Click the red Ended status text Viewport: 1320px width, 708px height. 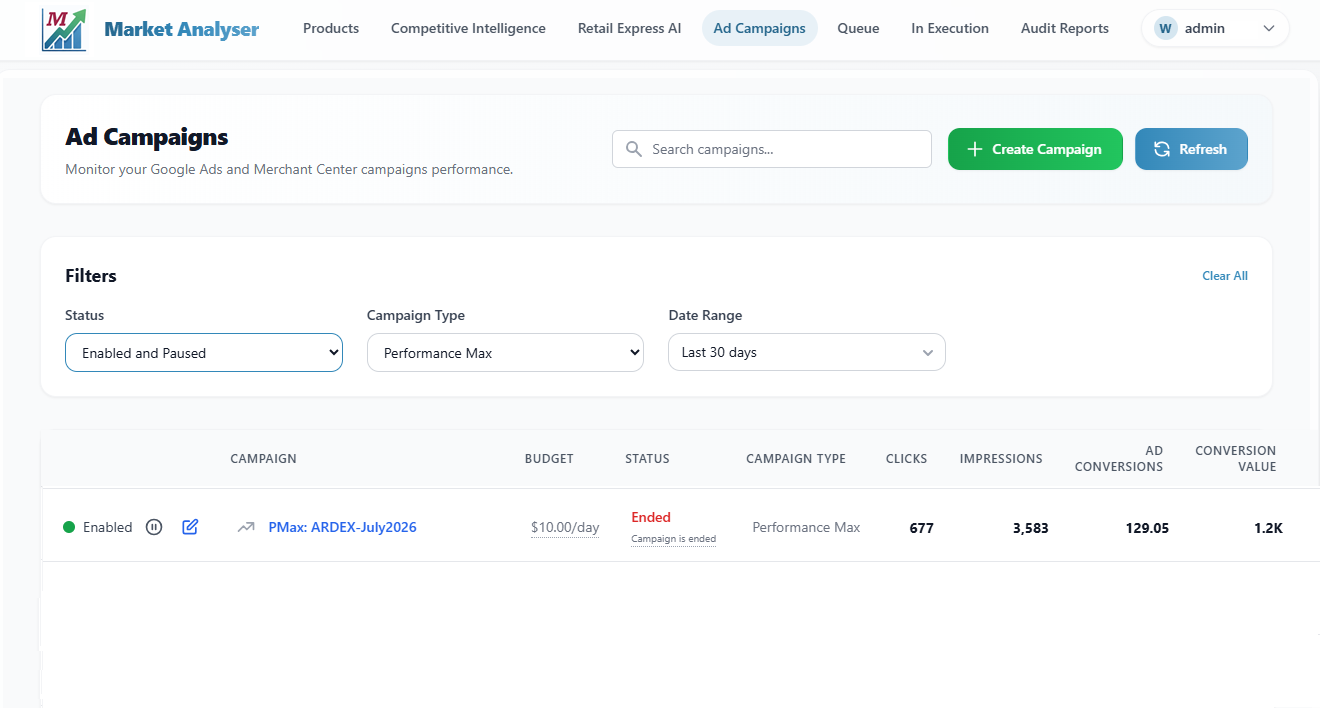click(651, 517)
